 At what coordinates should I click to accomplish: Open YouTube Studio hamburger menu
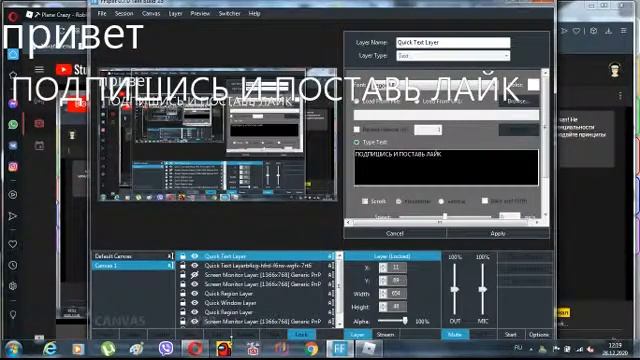coord(39,69)
